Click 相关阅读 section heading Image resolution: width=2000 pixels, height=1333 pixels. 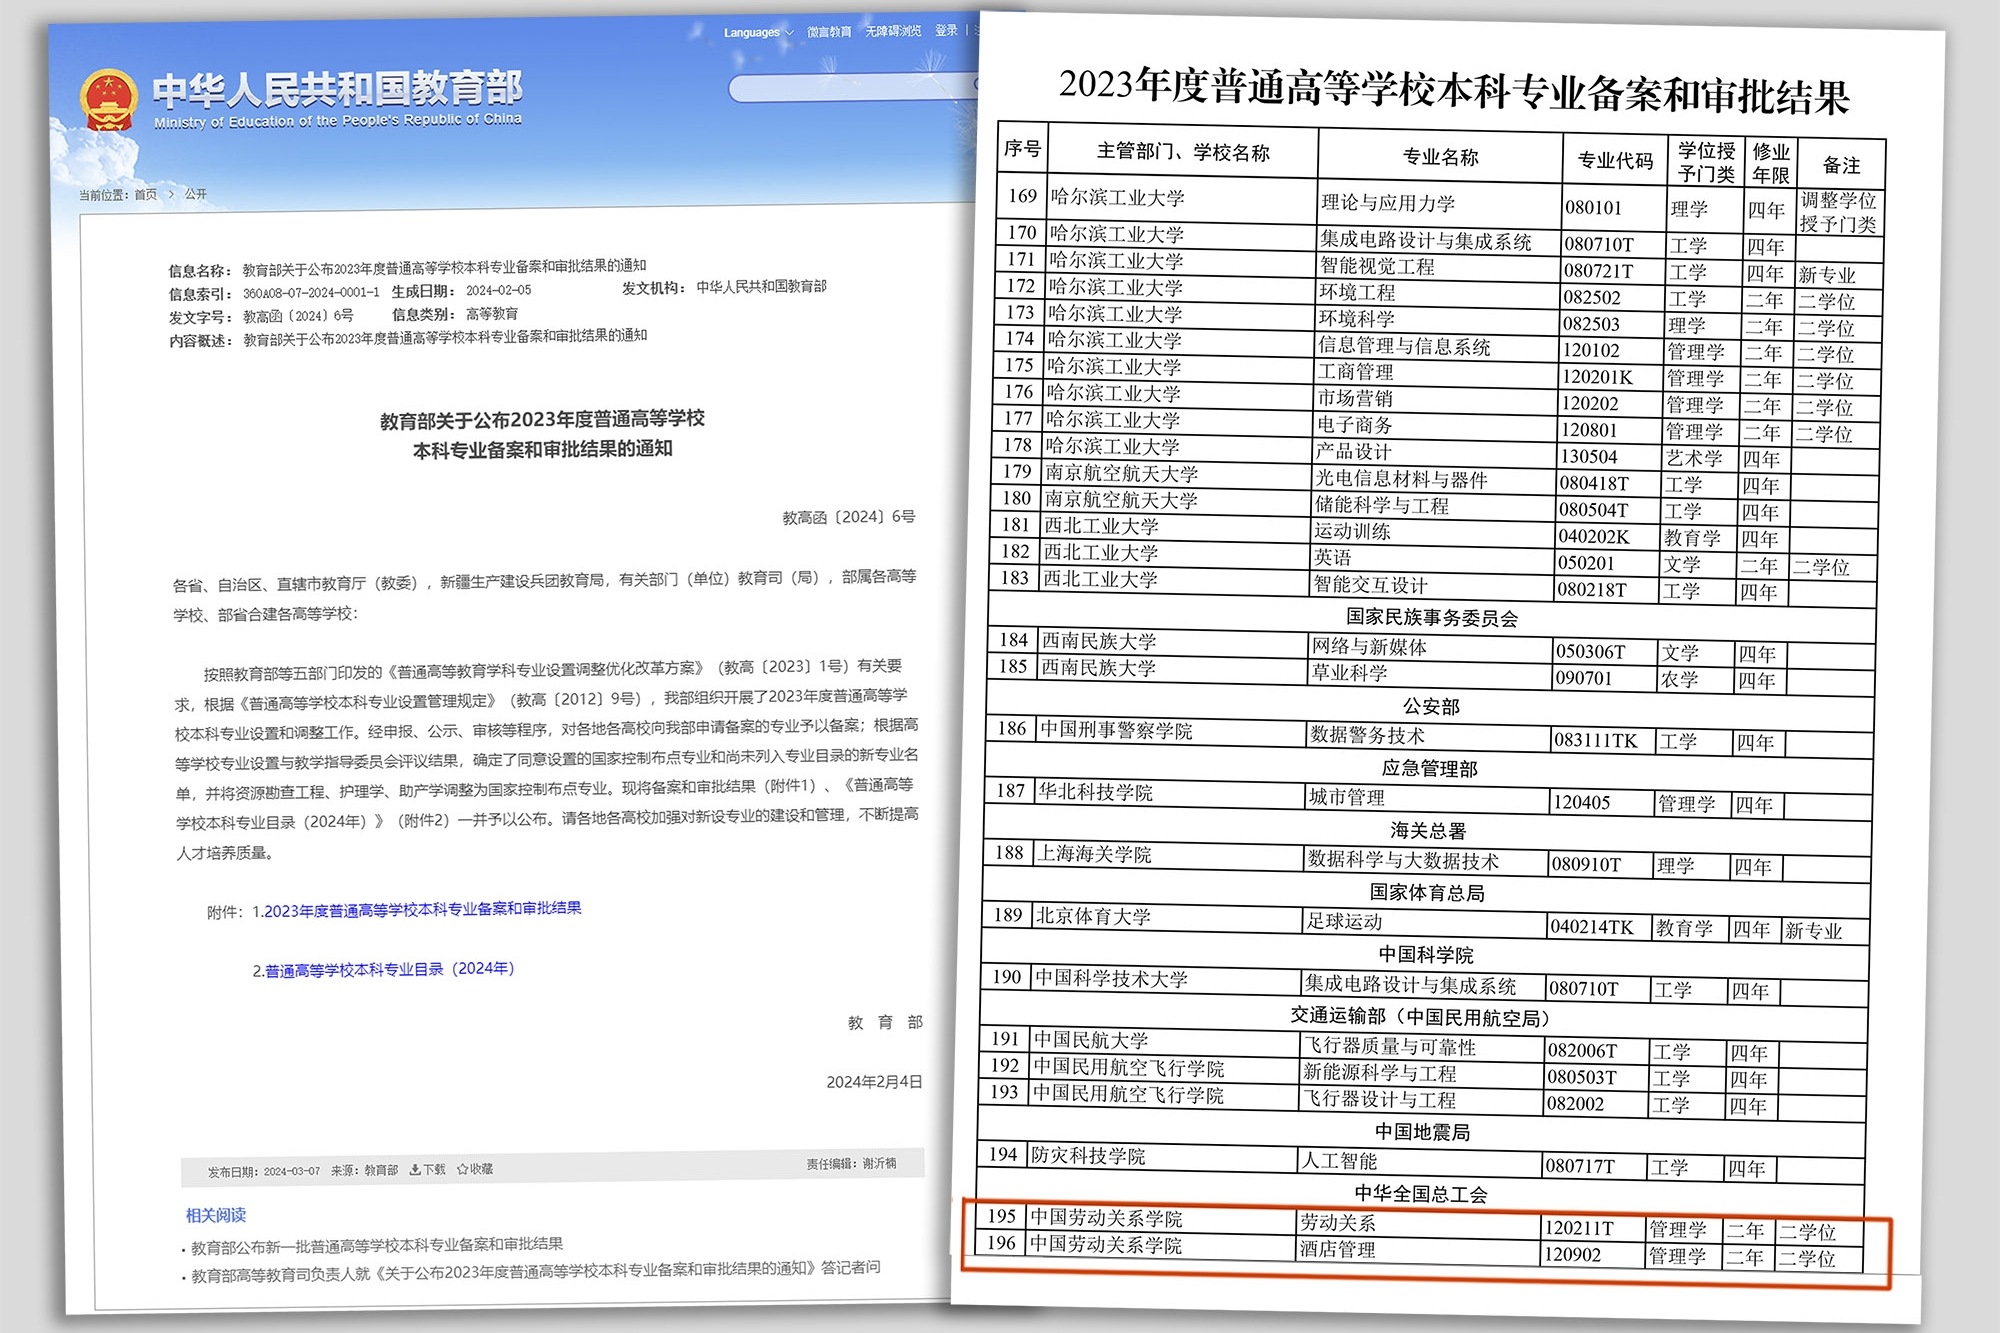(216, 1215)
